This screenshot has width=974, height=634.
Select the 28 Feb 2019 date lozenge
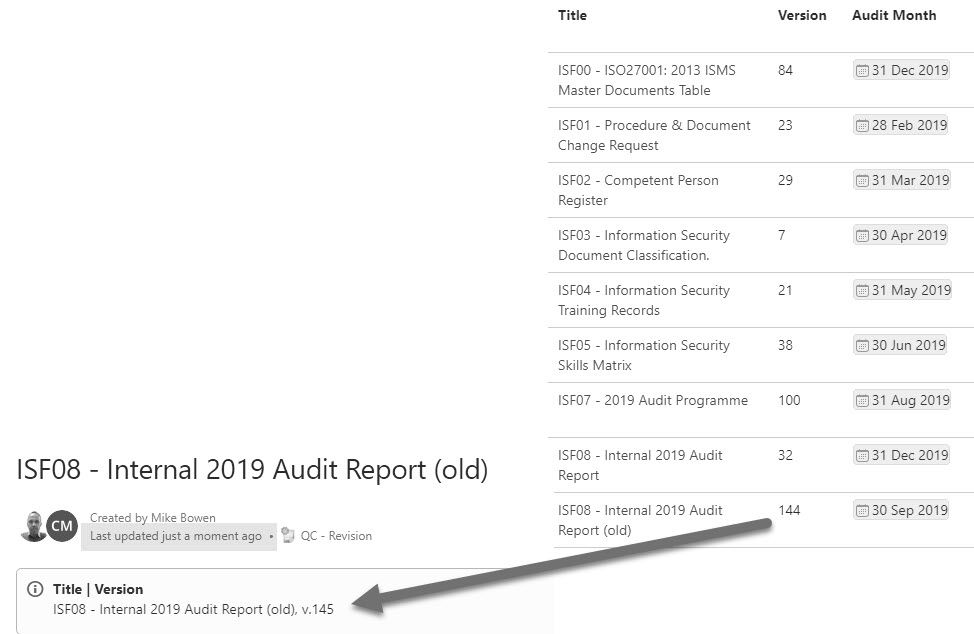(901, 125)
